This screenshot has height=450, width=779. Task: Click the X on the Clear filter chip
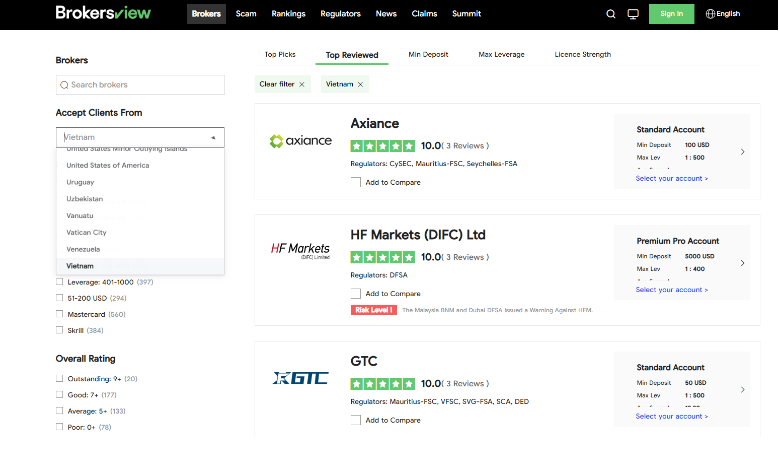click(x=302, y=84)
